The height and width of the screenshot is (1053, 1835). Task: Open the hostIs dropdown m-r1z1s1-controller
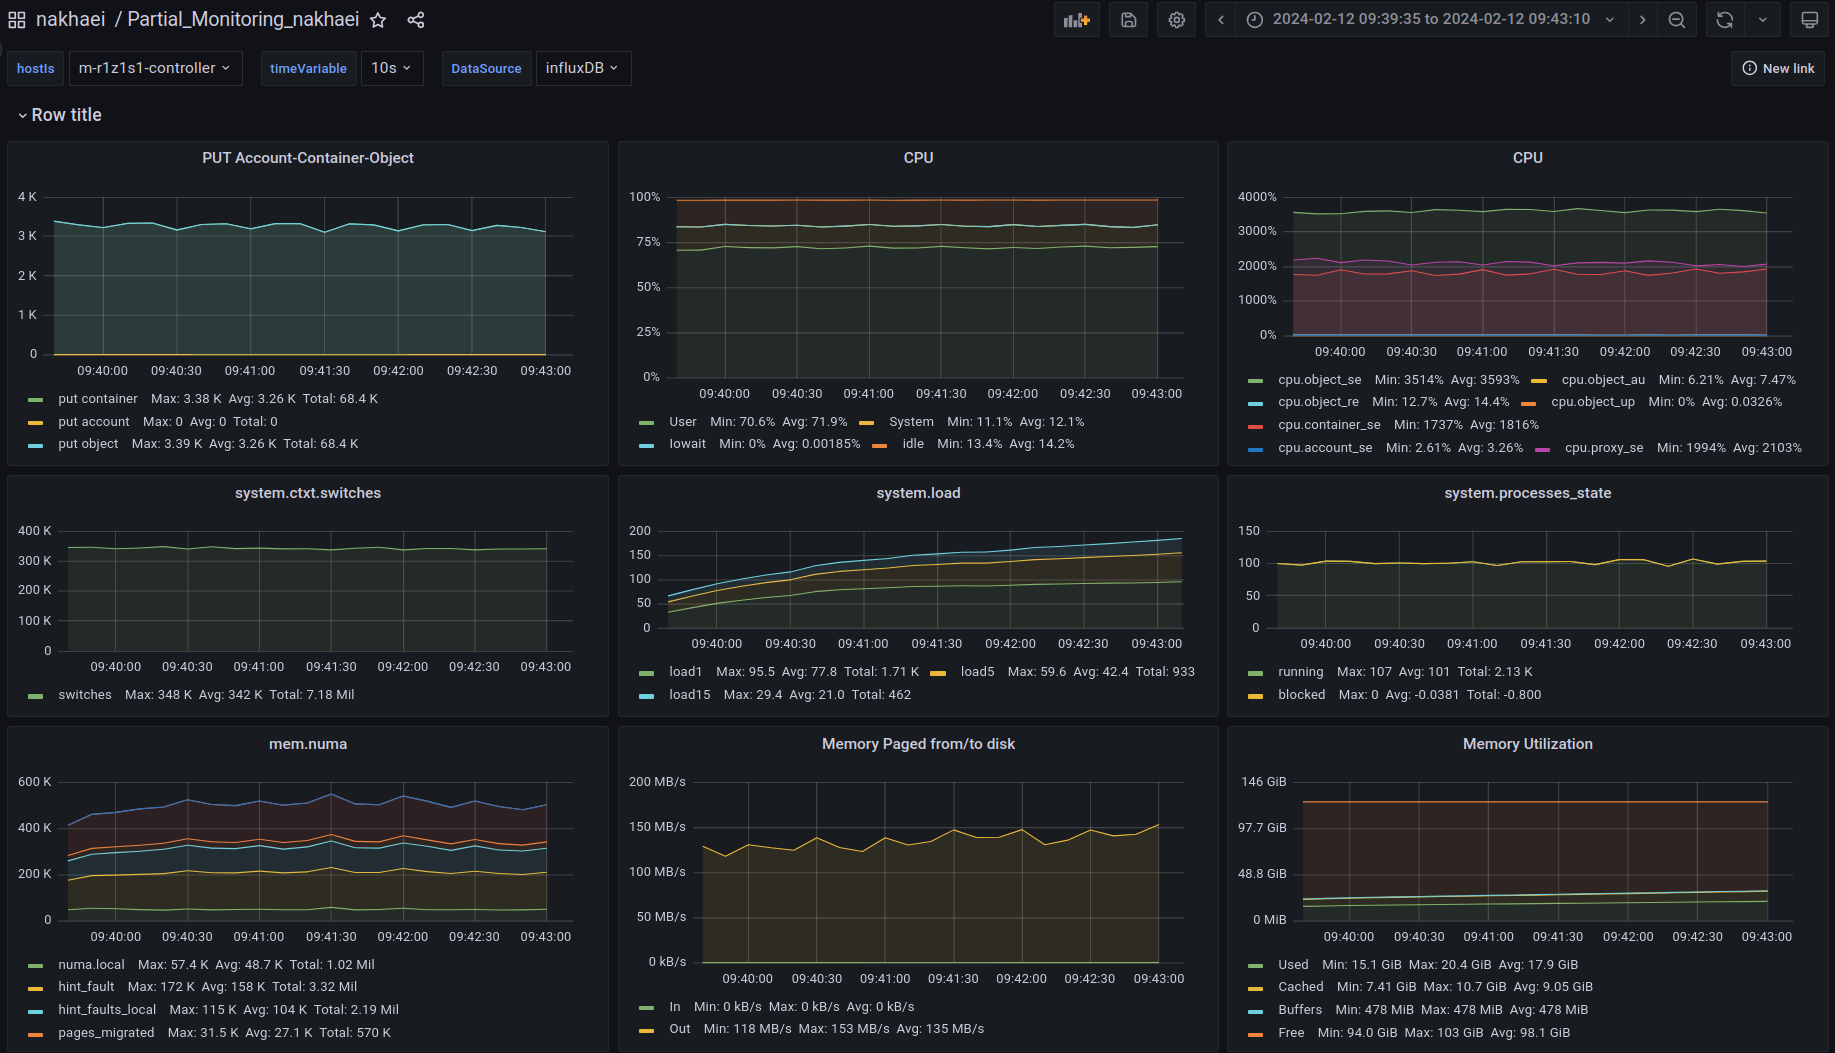point(155,68)
